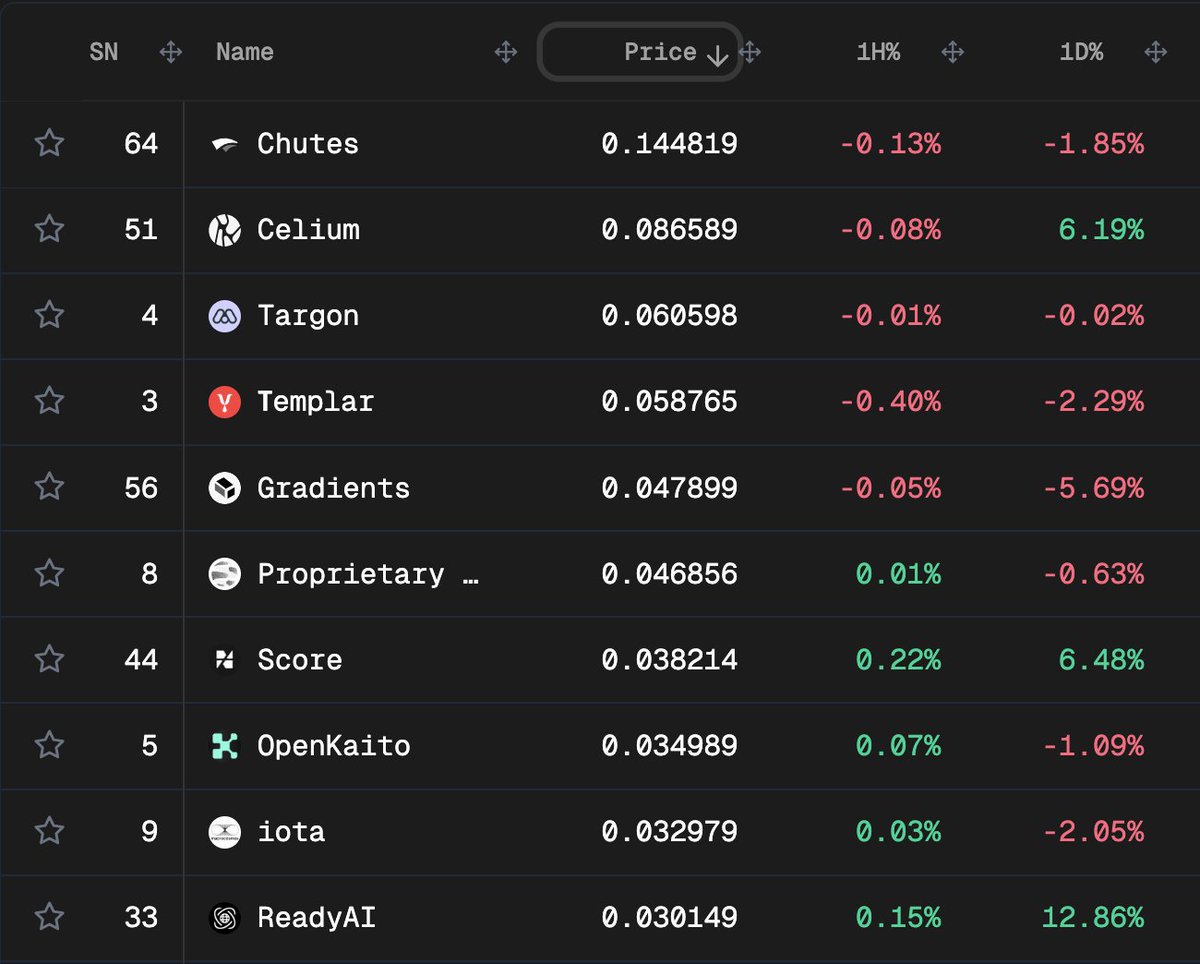The image size is (1200, 964).
Task: Click the 0.22% hourly change for Score
Action: click(x=898, y=660)
